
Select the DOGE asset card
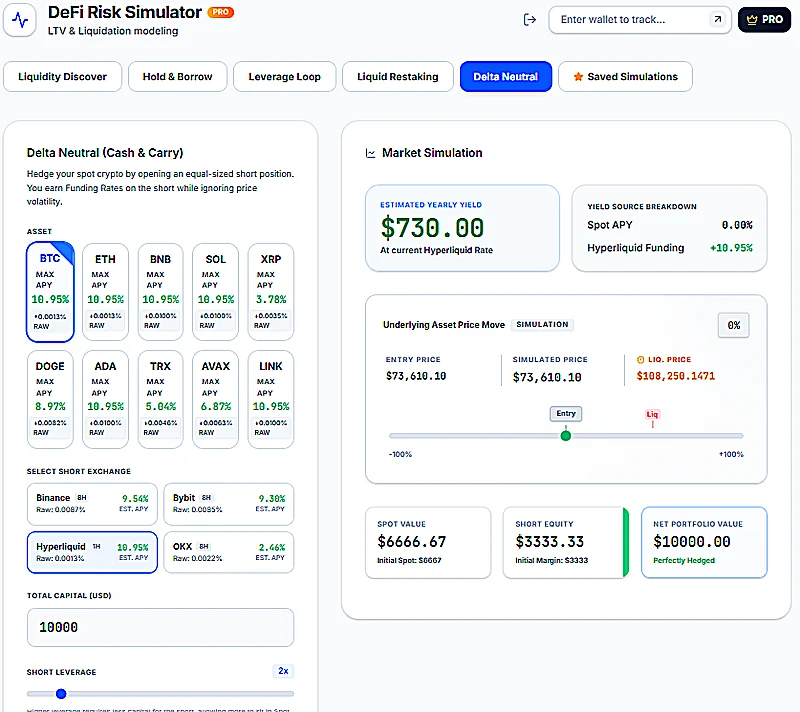tap(50, 399)
